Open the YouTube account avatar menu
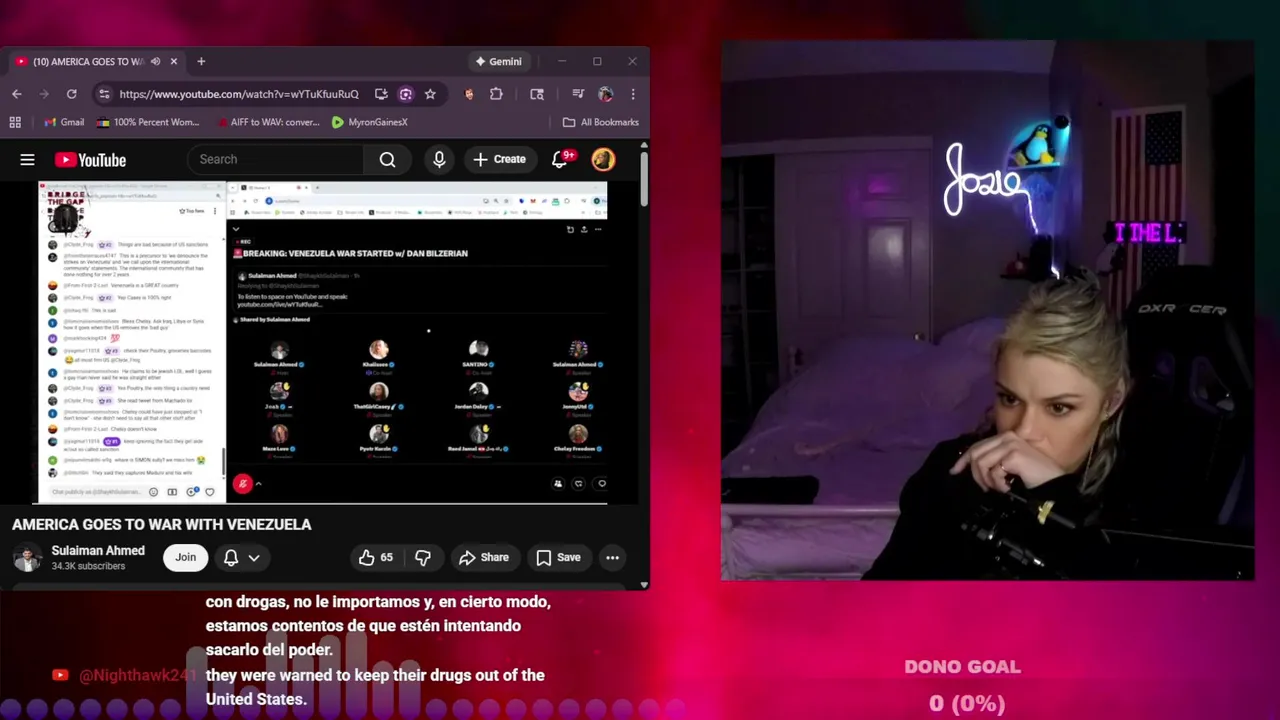 coord(603,160)
